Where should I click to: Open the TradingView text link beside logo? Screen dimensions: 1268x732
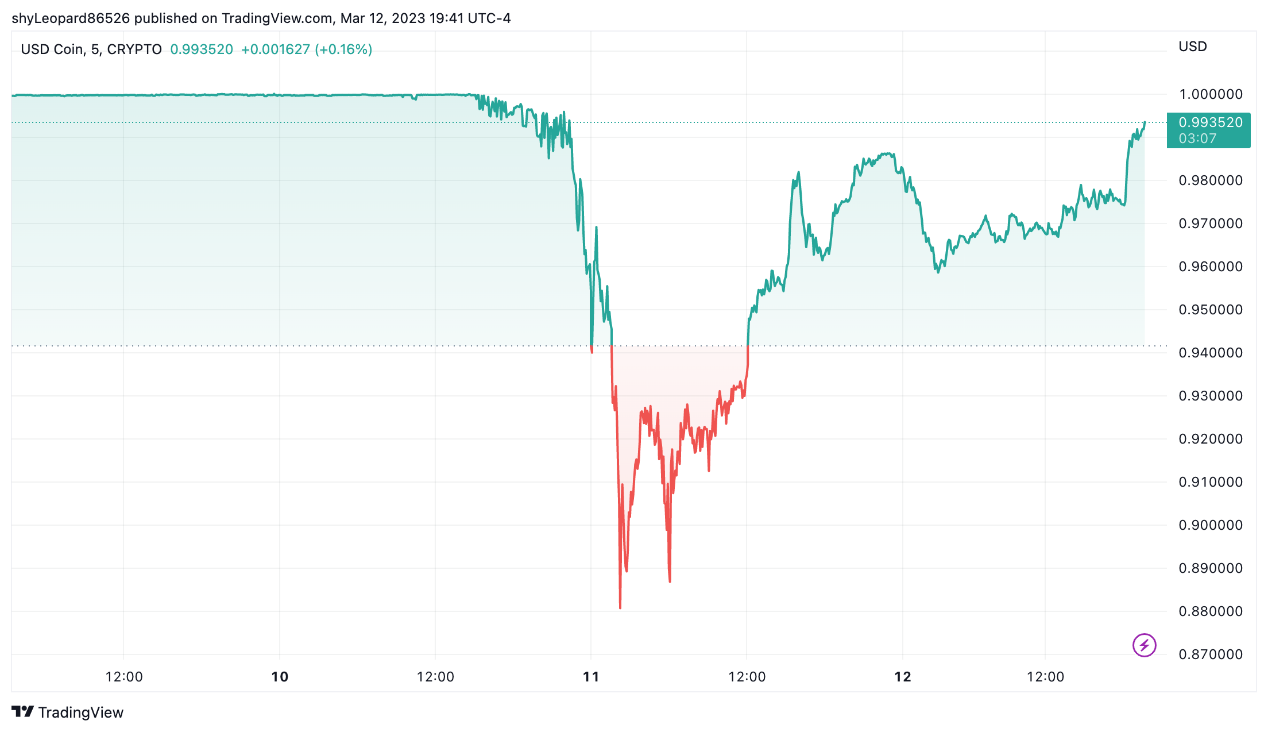pos(81,712)
